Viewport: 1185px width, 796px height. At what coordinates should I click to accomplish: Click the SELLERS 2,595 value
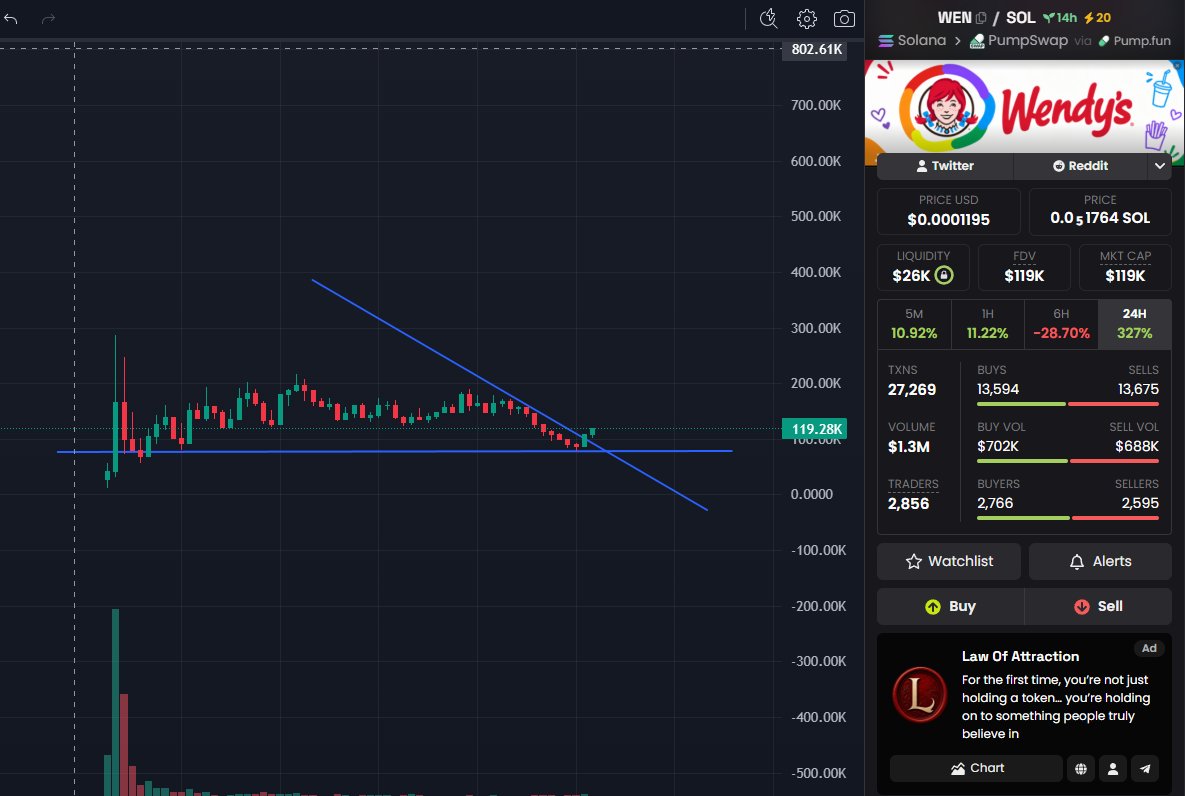point(1140,503)
